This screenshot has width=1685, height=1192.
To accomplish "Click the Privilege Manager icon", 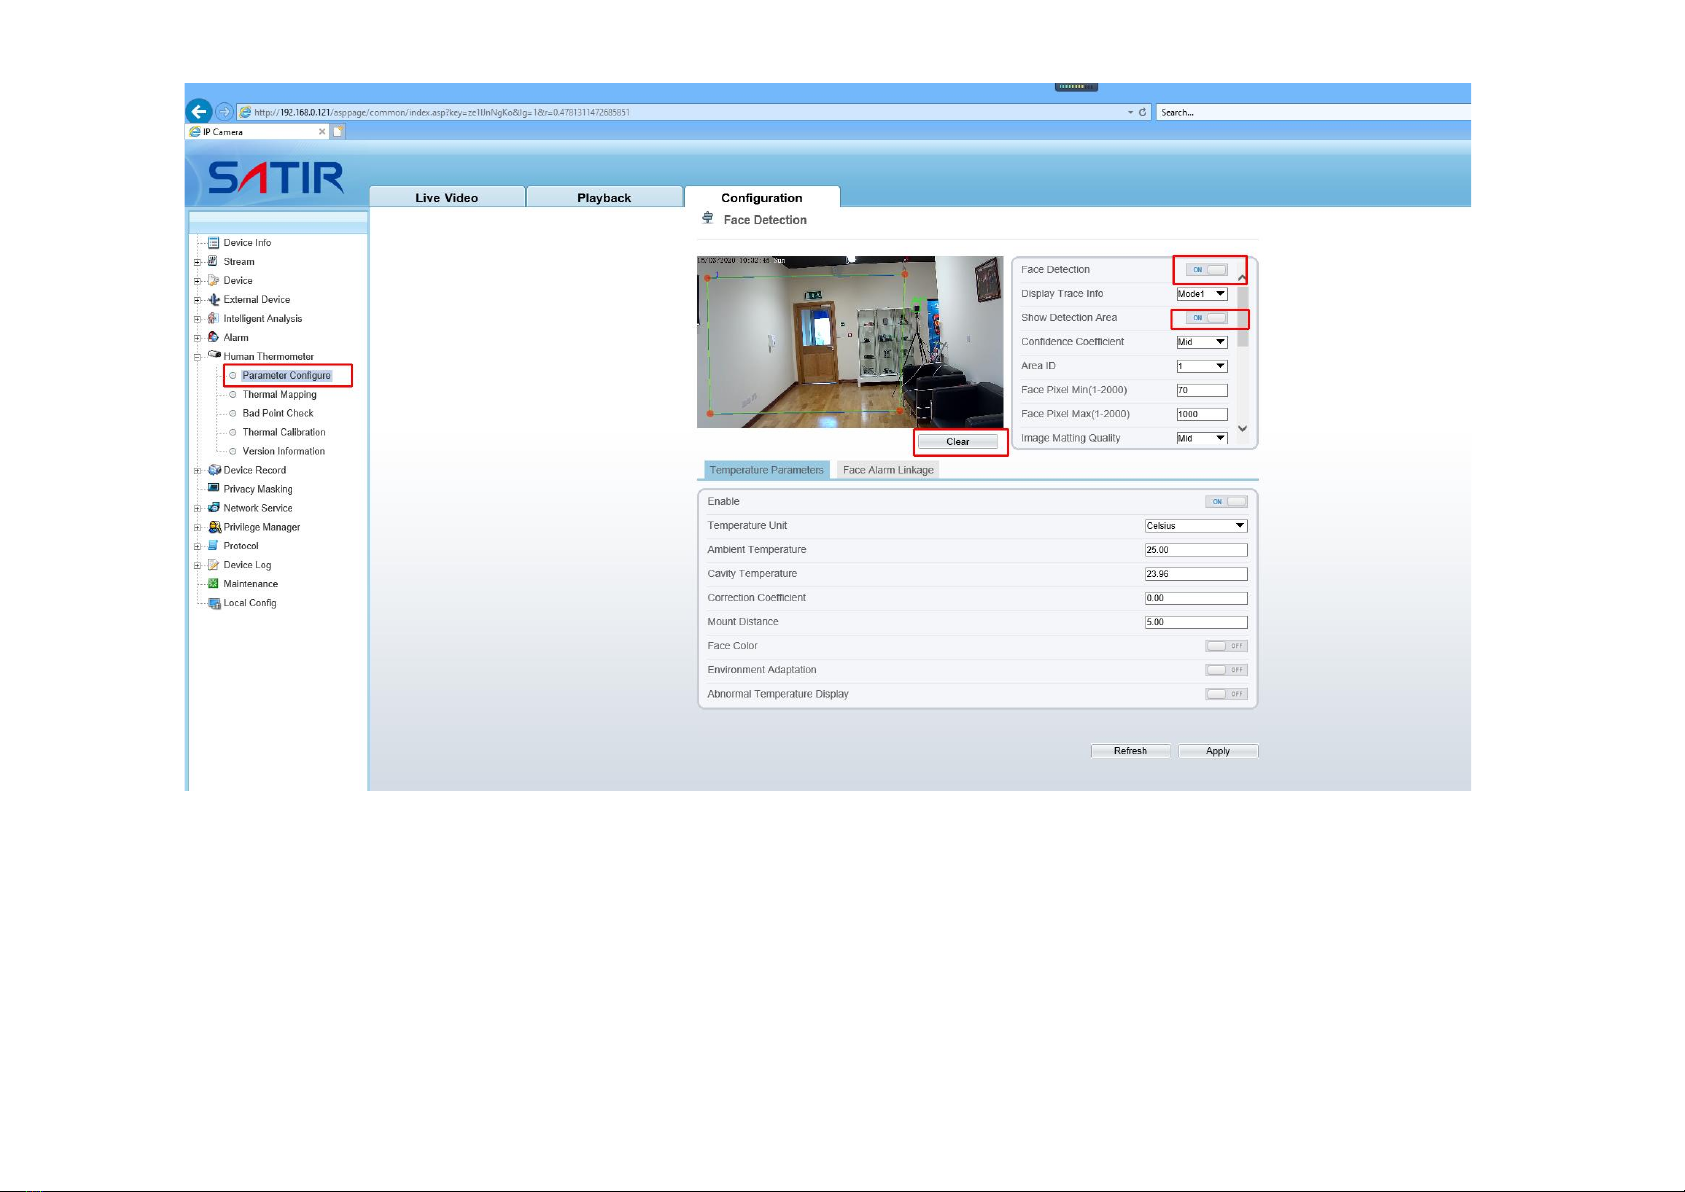I will (x=214, y=527).
